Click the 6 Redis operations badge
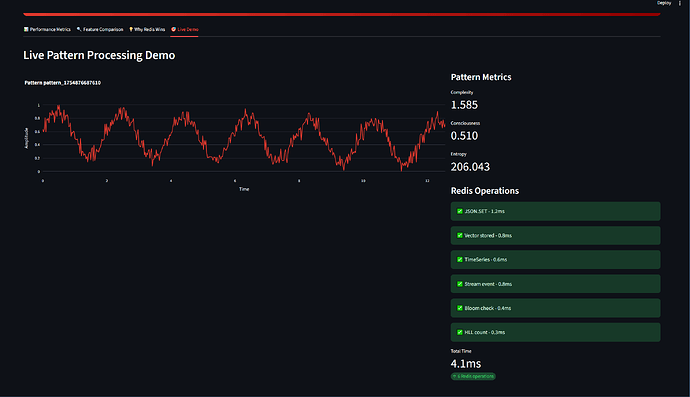 point(473,376)
